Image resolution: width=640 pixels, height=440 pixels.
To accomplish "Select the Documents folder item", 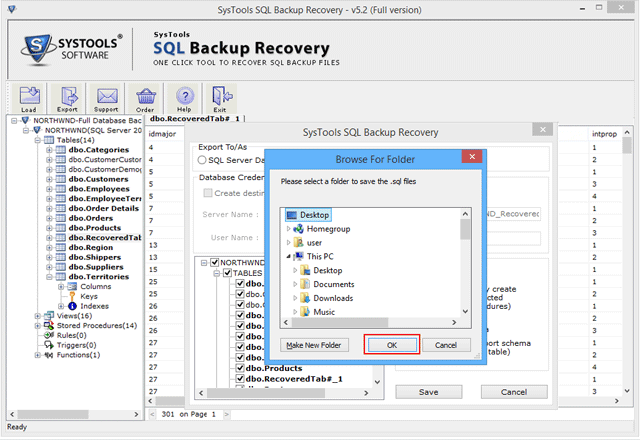I will click(333, 284).
